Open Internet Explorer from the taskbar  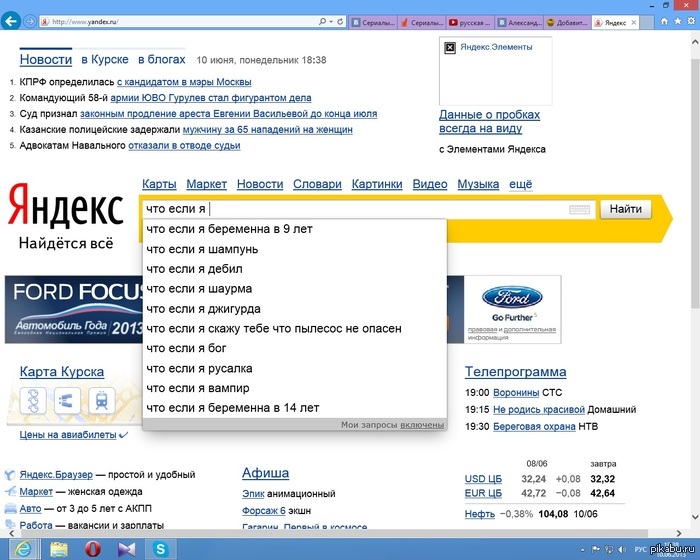[22, 549]
